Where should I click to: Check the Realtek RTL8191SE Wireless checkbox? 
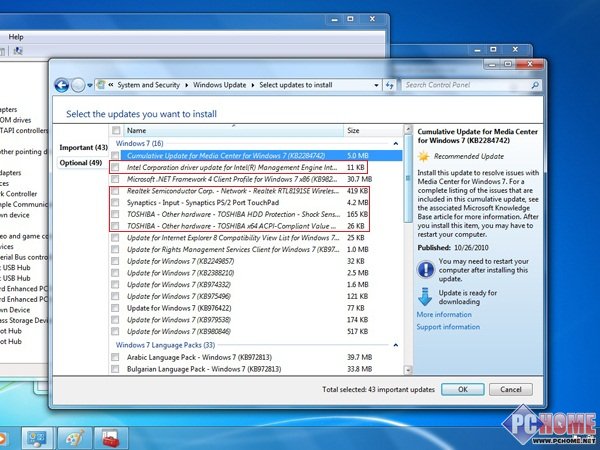pyautogui.click(x=115, y=191)
